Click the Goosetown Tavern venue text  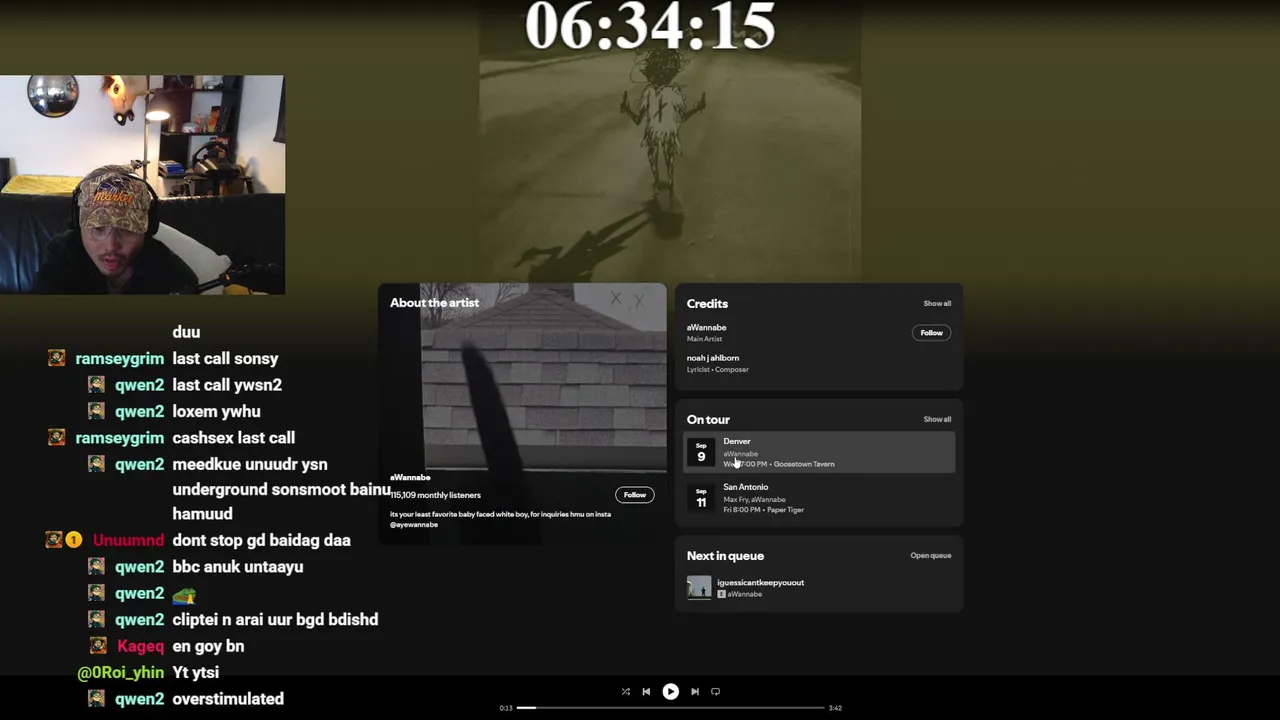[804, 464]
